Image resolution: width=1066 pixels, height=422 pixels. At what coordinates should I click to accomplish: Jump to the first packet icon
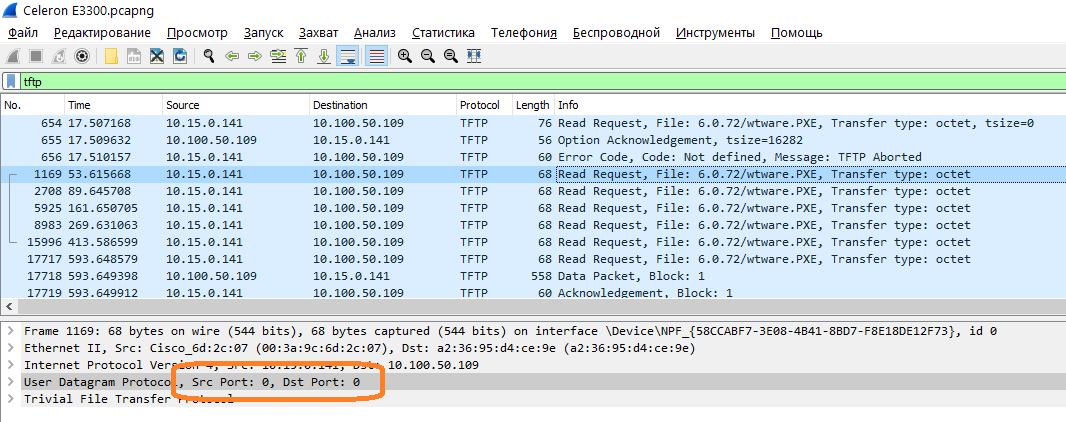pyautogui.click(x=301, y=56)
